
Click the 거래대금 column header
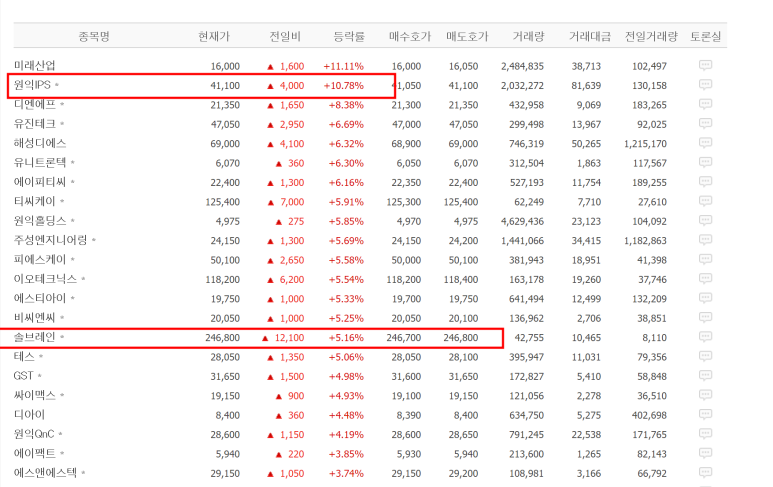(590, 36)
